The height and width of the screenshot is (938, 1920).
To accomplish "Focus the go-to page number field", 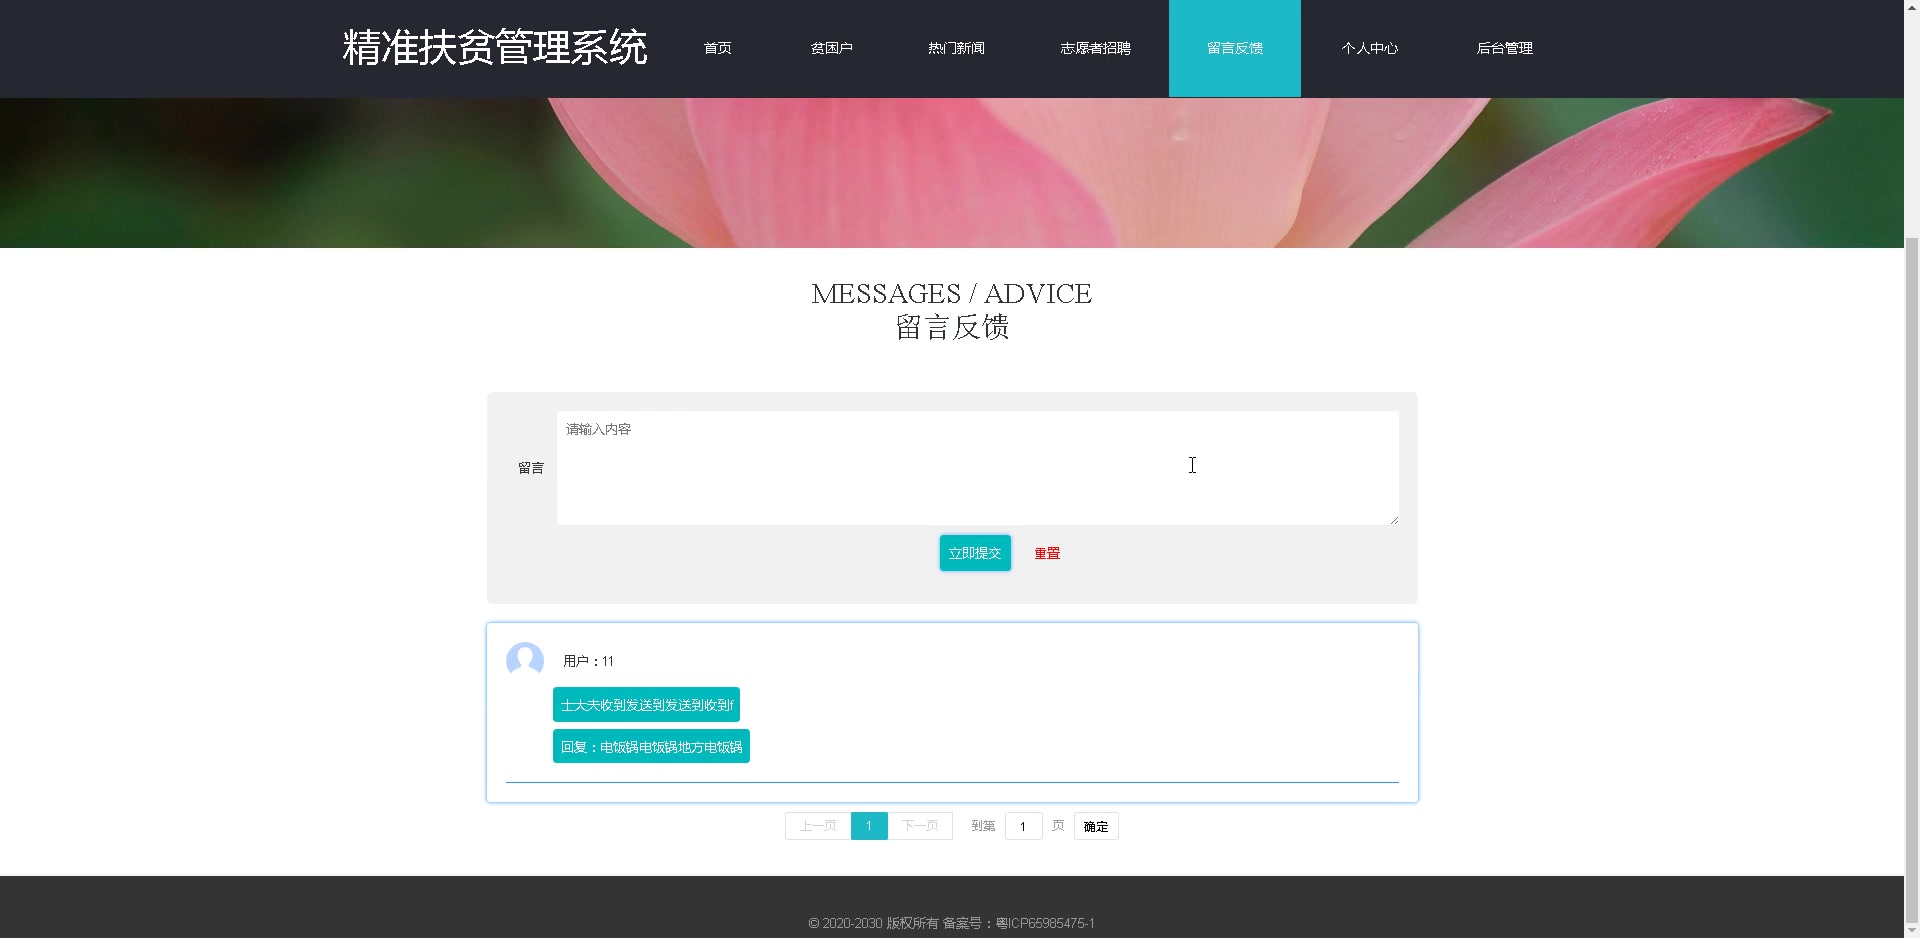I will tap(1023, 826).
